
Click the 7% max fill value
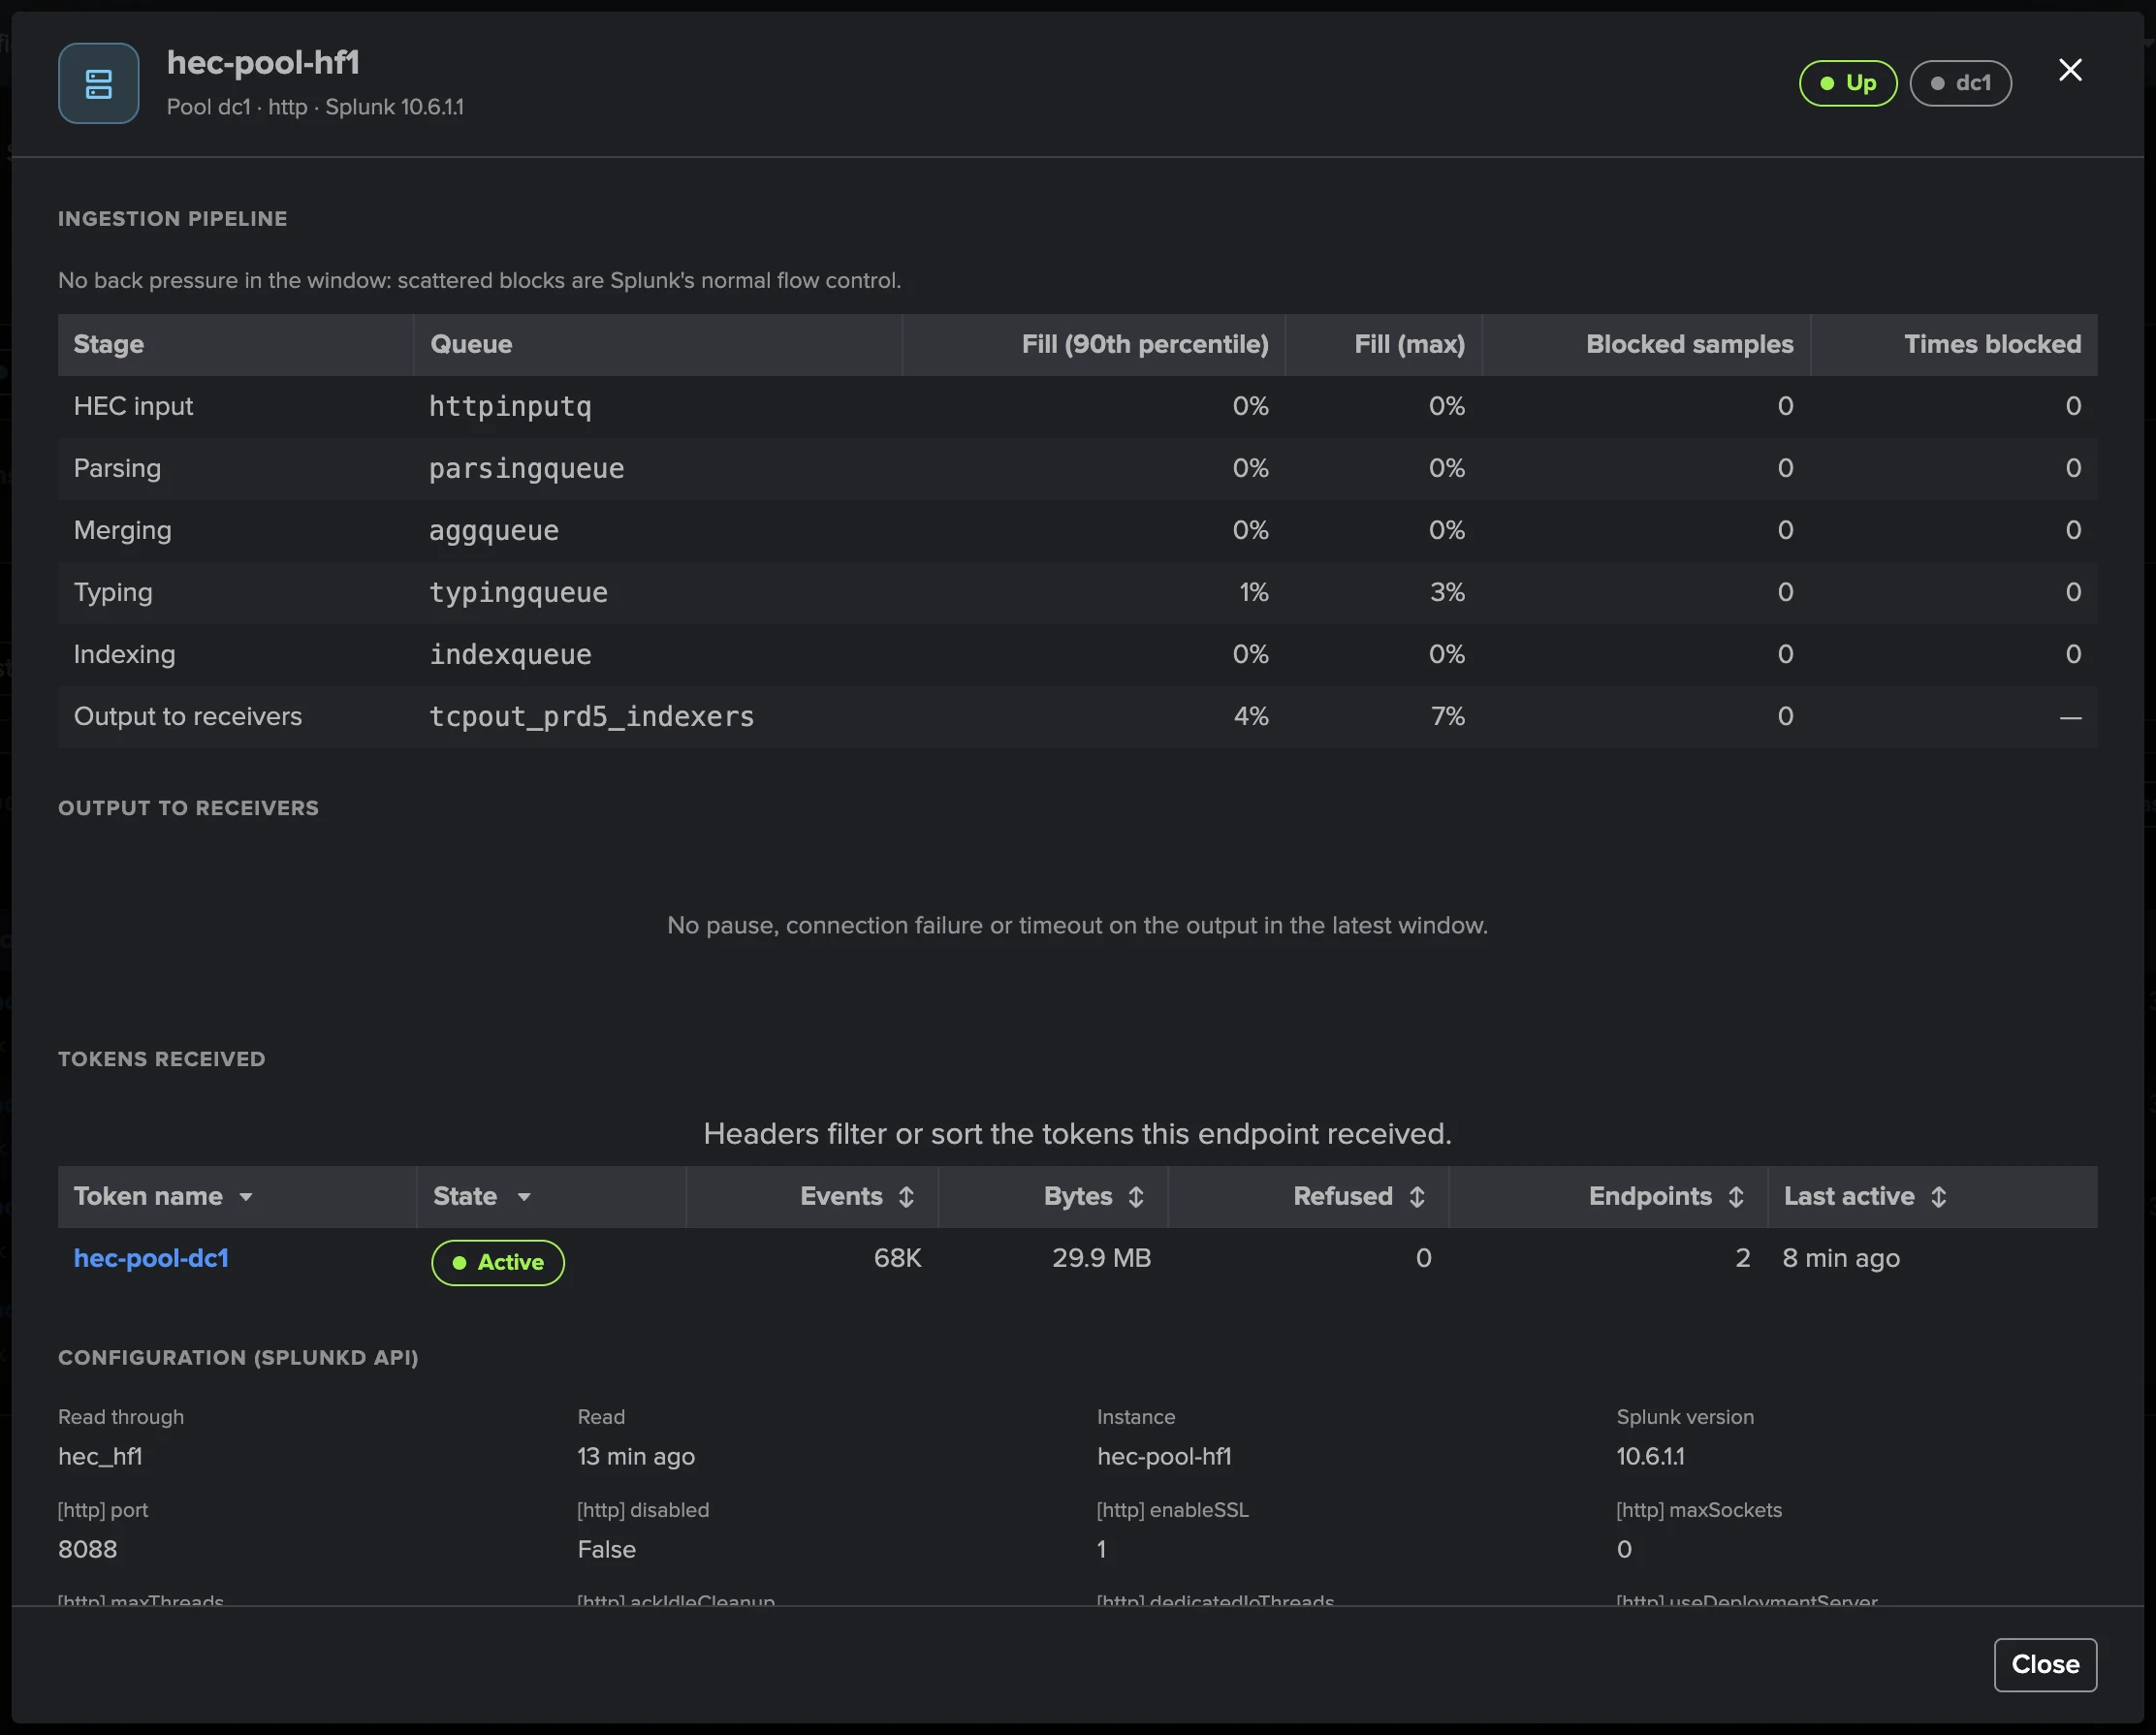coord(1448,716)
